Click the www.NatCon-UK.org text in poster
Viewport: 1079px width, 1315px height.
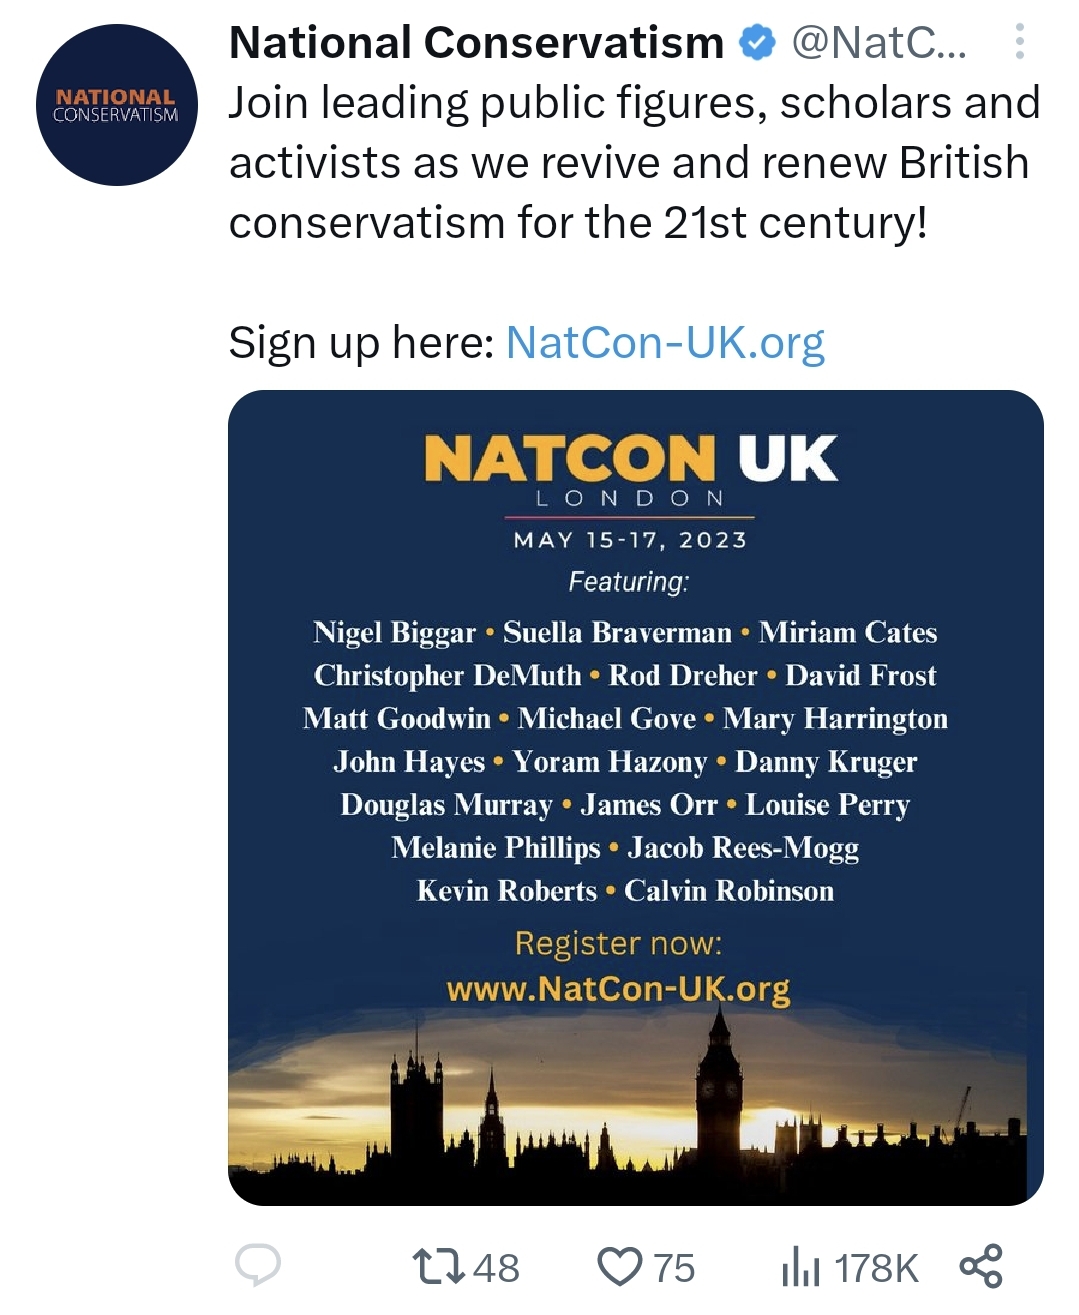point(618,989)
